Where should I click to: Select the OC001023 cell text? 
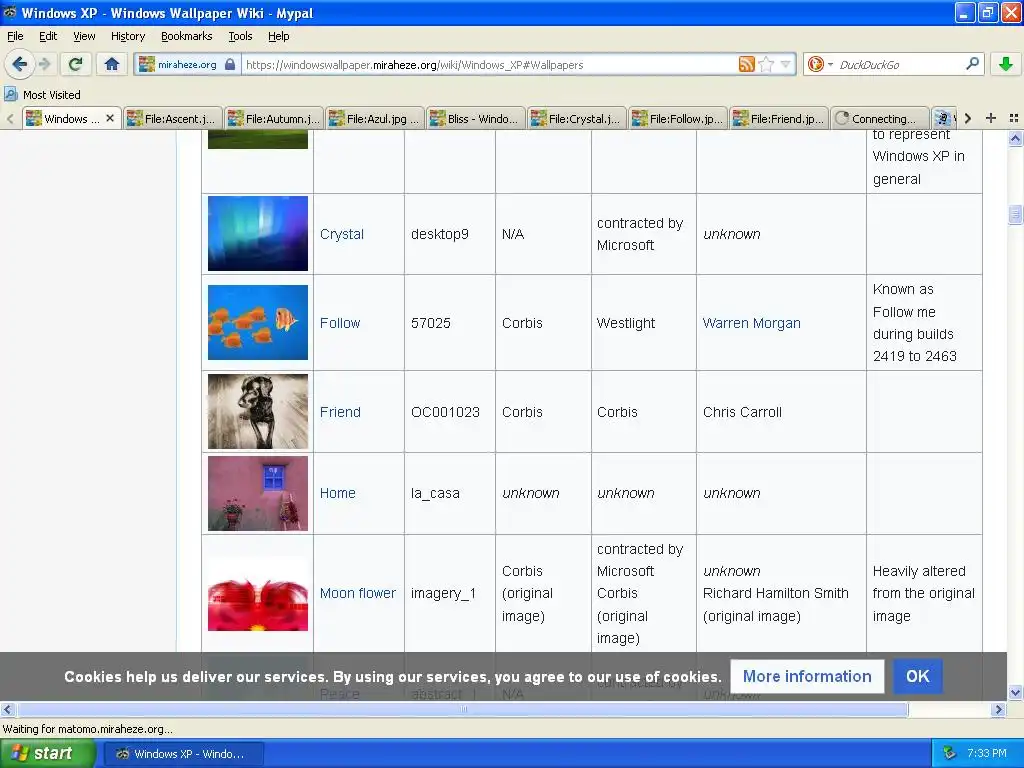point(445,412)
